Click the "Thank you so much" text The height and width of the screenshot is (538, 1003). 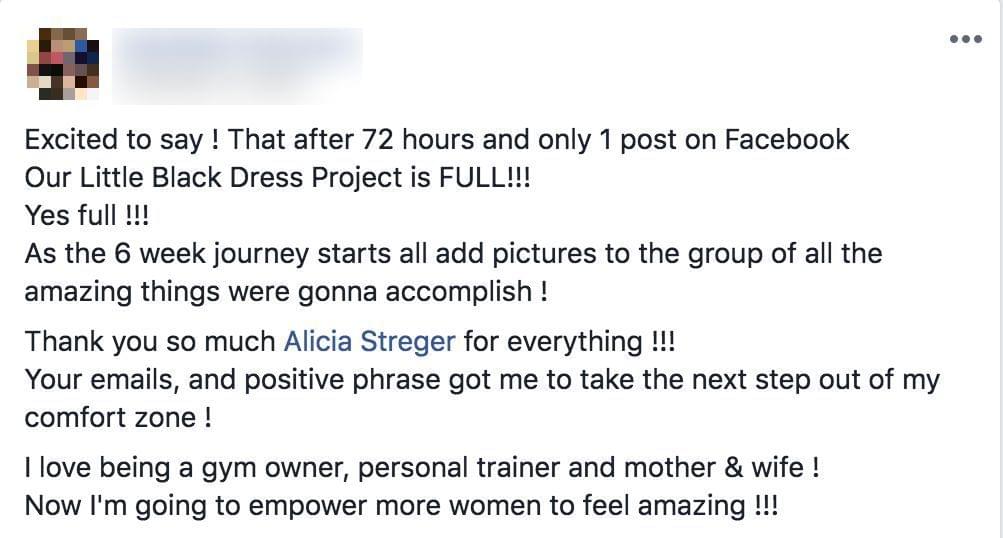150,341
